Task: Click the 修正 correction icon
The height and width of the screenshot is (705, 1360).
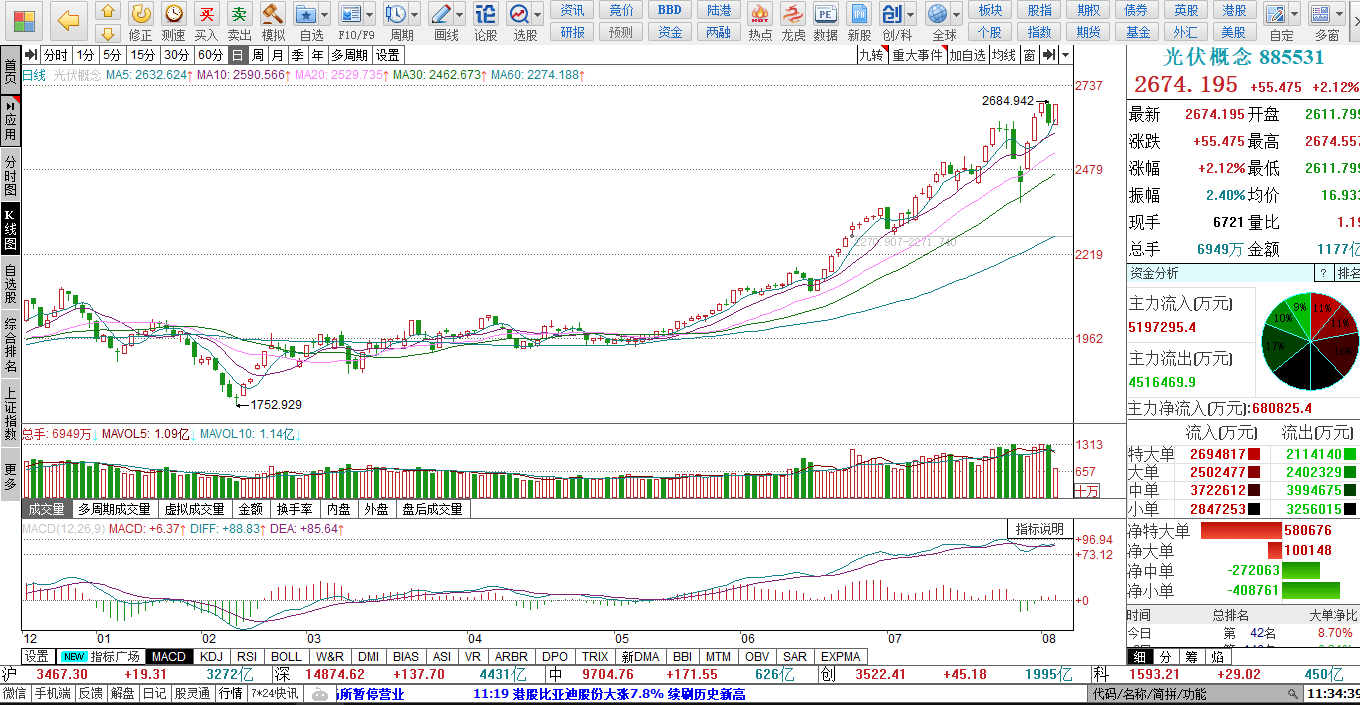Action: pos(141,14)
